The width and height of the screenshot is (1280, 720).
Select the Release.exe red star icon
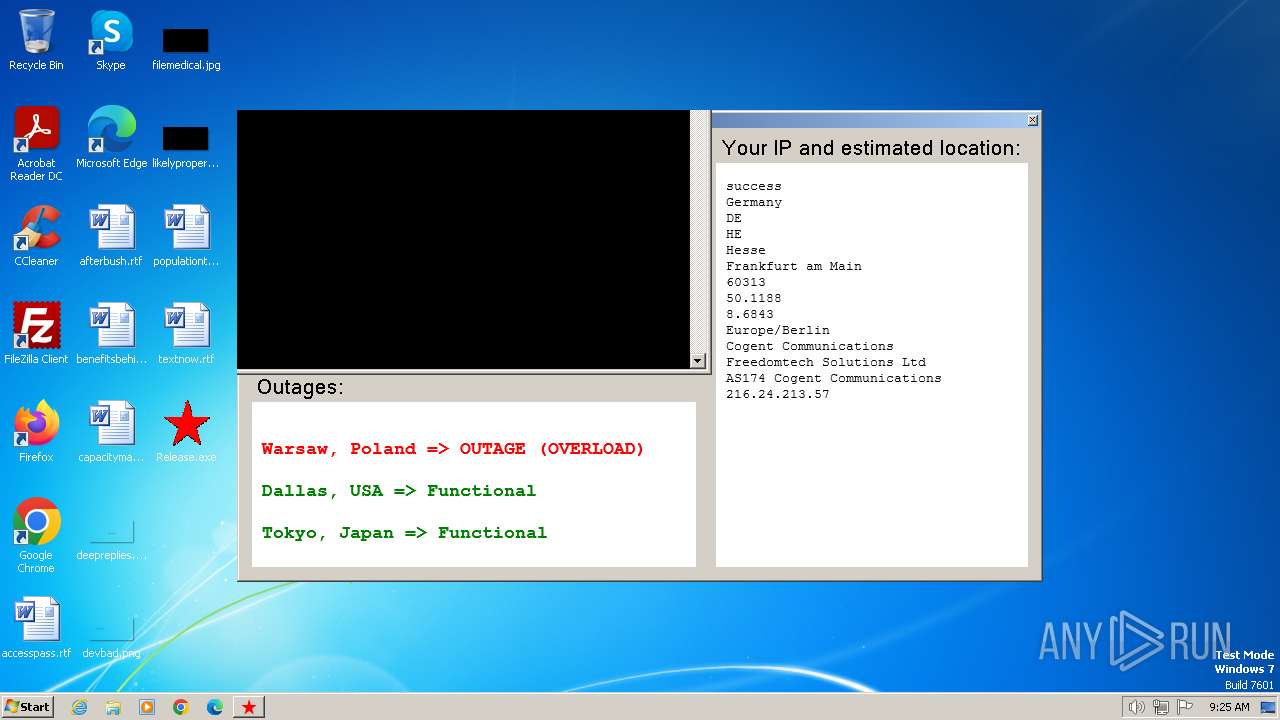tap(186, 432)
